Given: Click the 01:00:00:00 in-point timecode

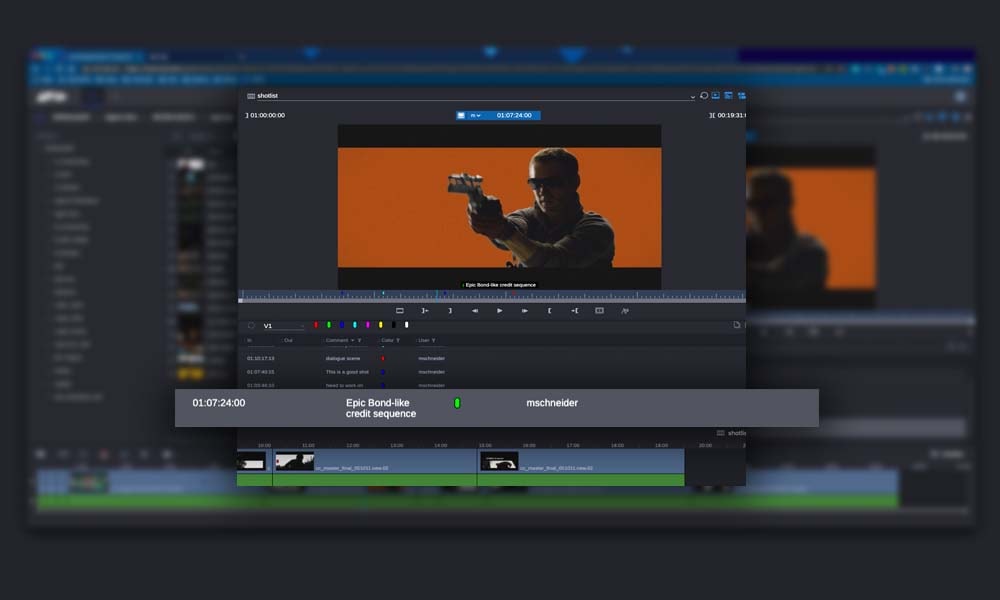Looking at the screenshot, I should (x=267, y=115).
